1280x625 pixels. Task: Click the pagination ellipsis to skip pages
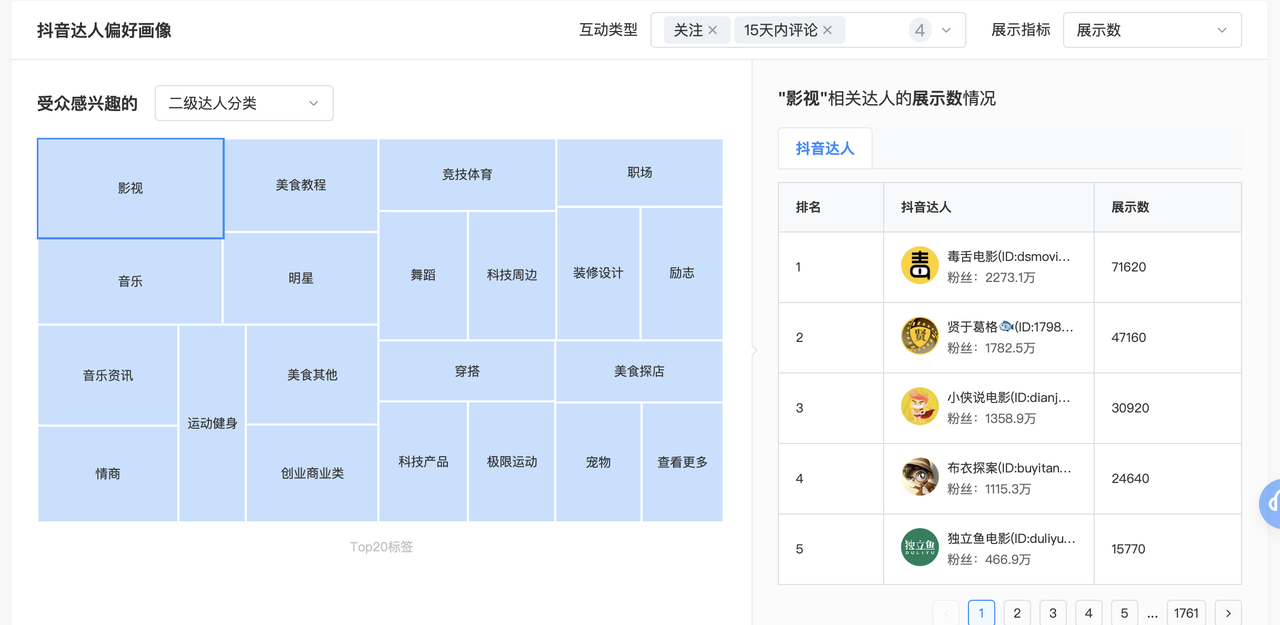pos(1152,614)
